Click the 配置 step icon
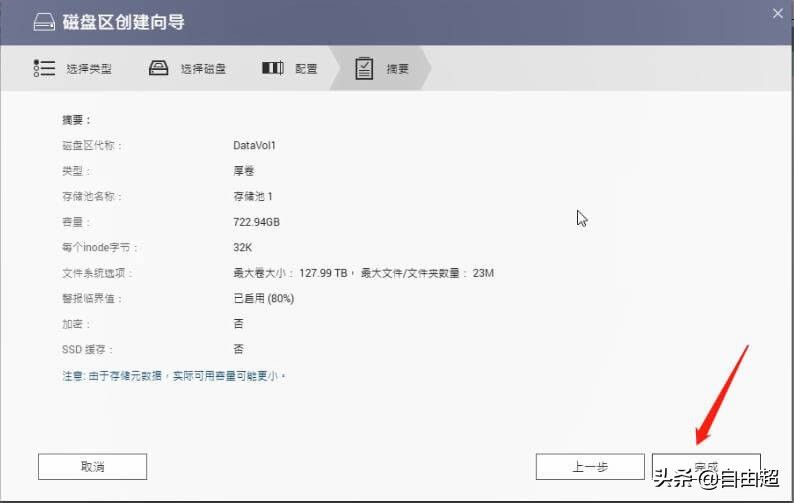 [x=273, y=69]
